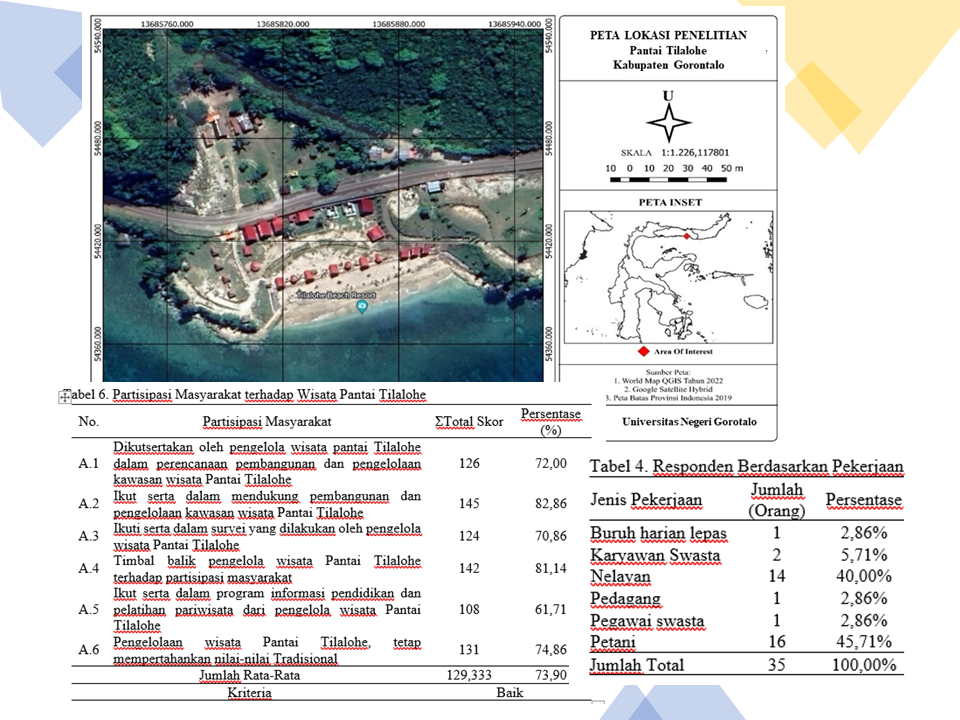Click row label "A.5"
This screenshot has height=720, width=960.
[89, 609]
